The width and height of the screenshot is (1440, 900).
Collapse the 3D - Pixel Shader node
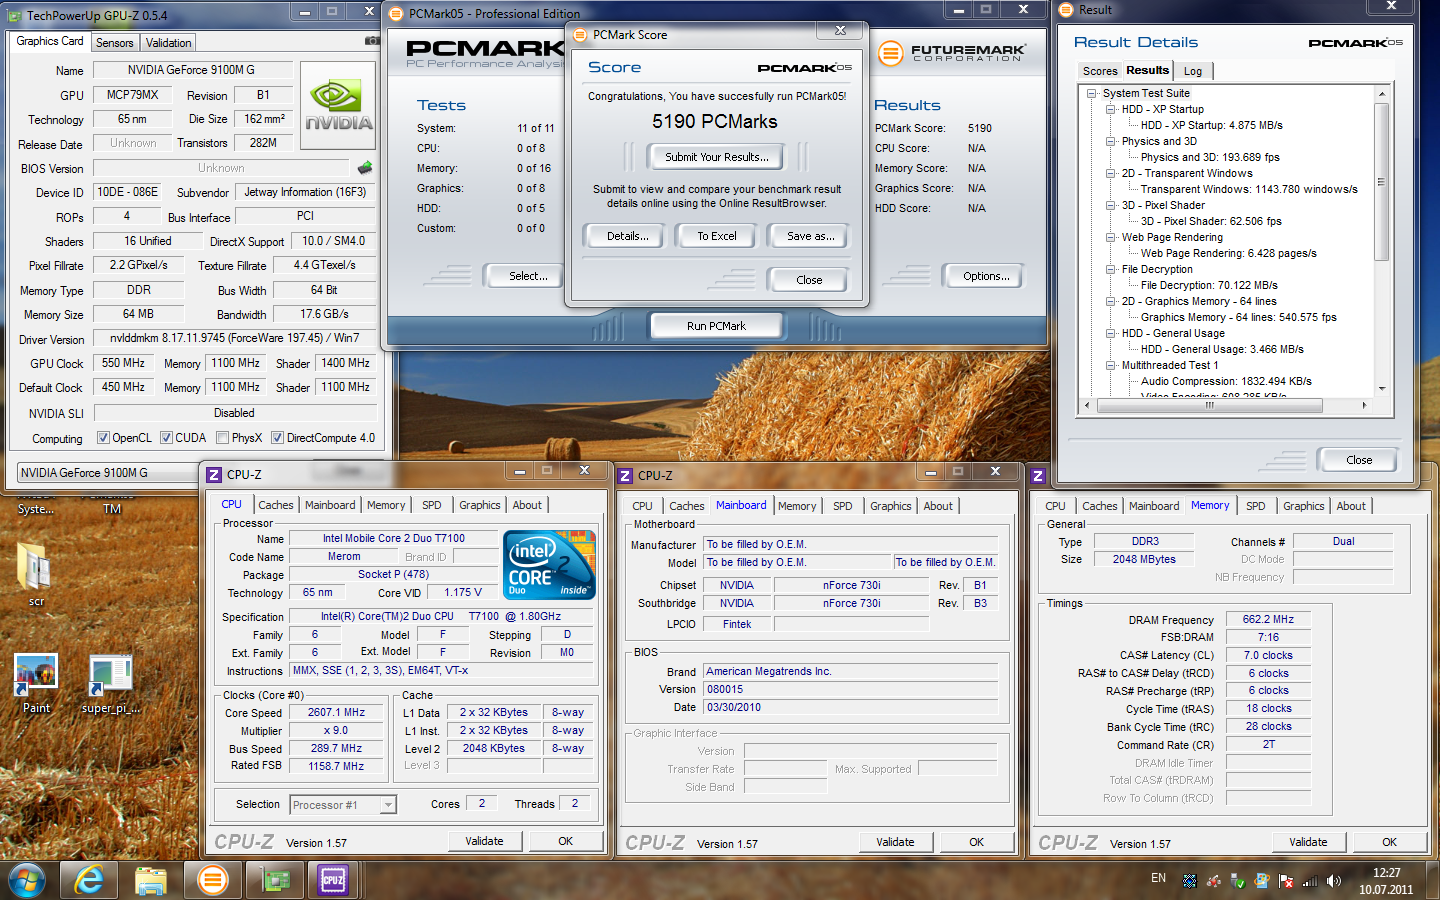[1110, 206]
